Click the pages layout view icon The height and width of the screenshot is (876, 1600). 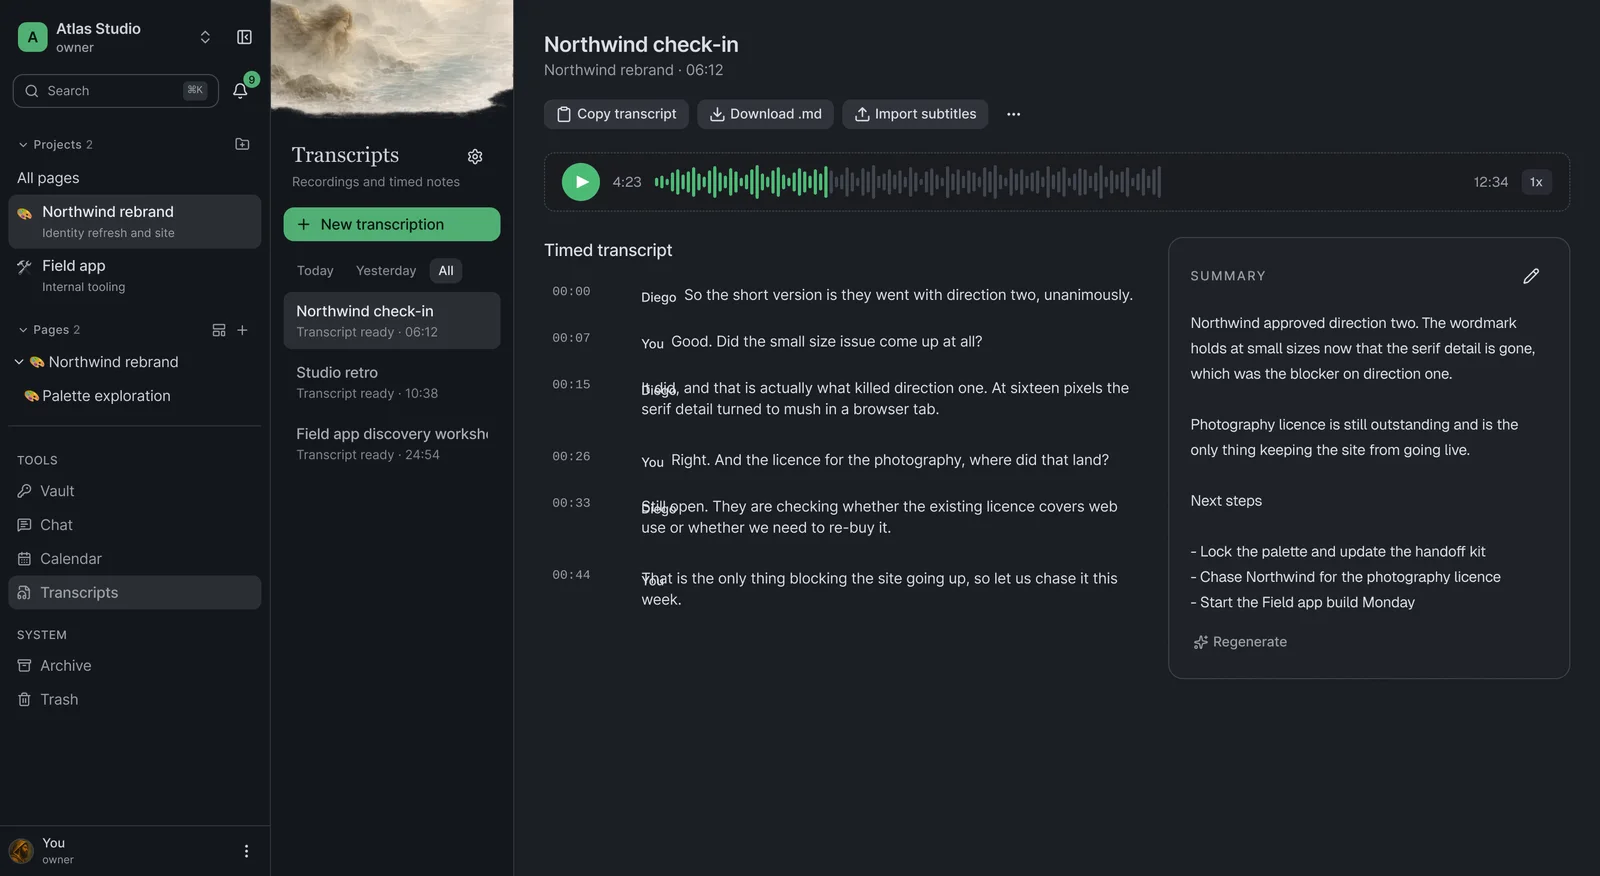(219, 330)
